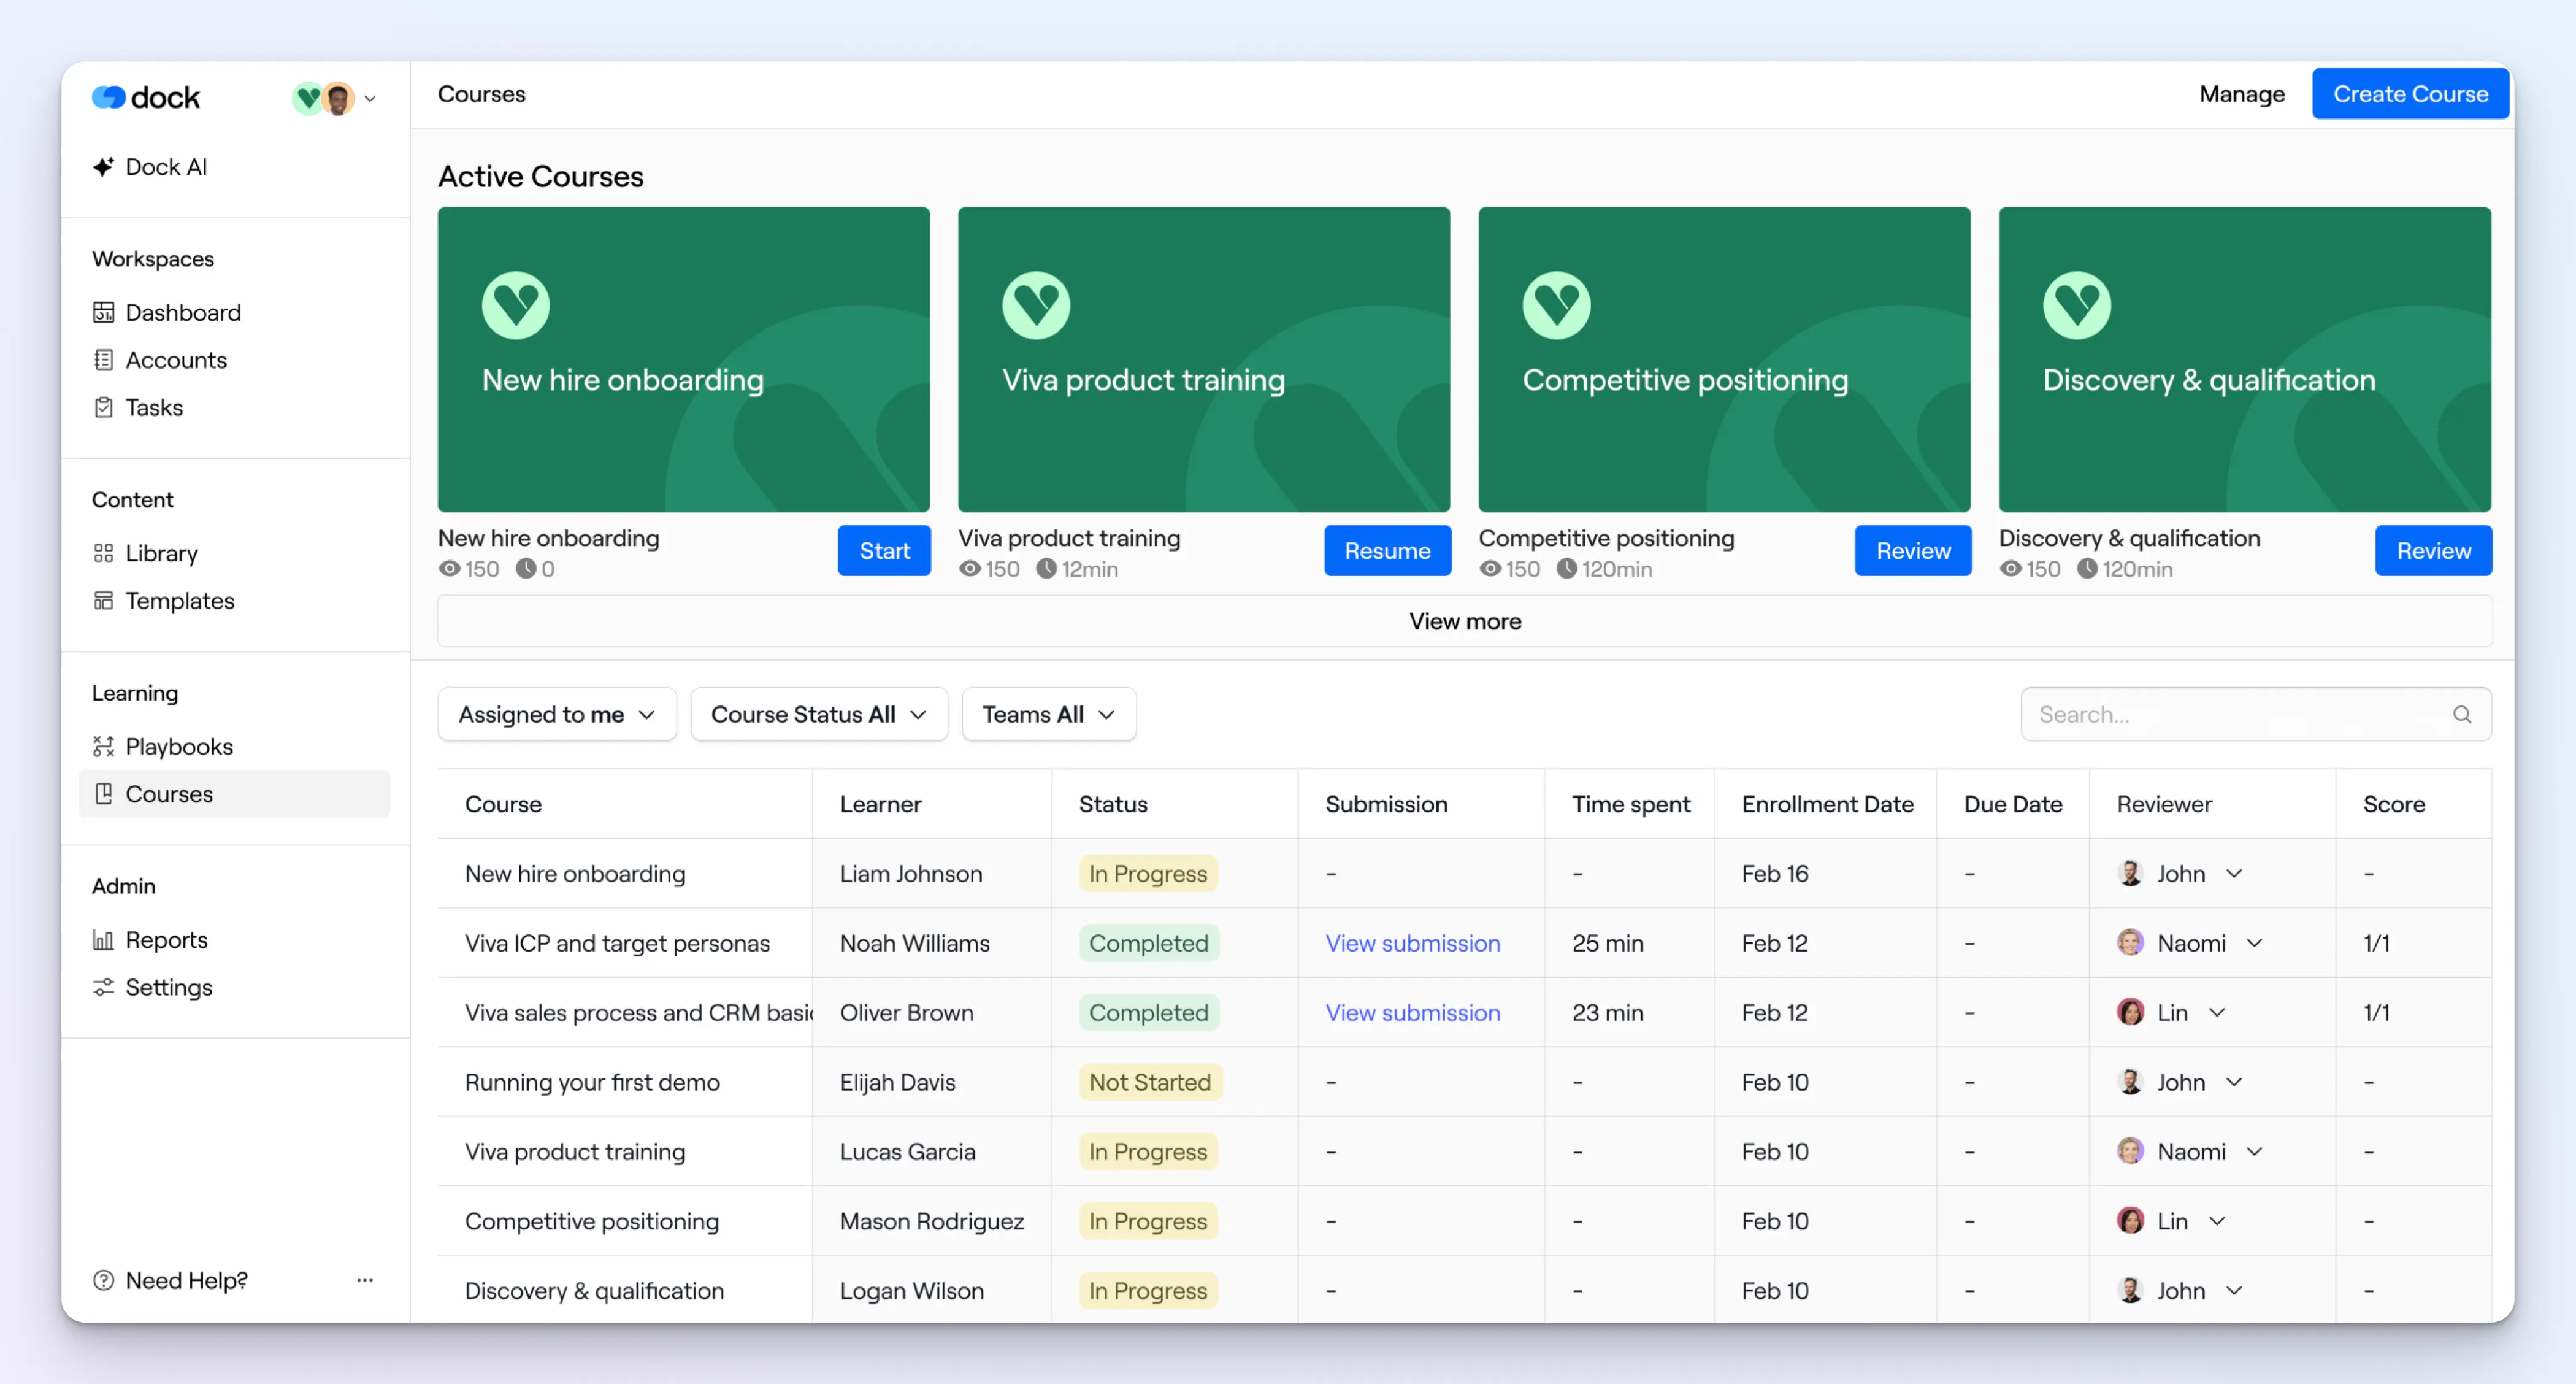Click the Reports bar chart icon

coord(103,939)
